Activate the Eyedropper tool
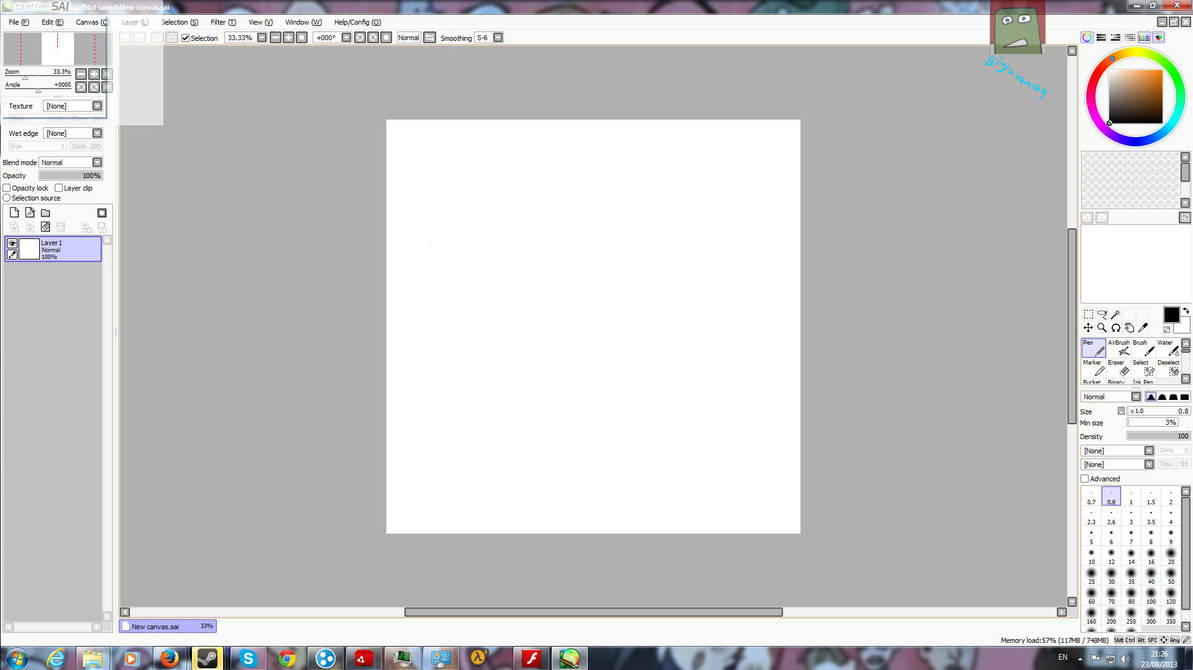The image size is (1193, 670). click(1143, 326)
